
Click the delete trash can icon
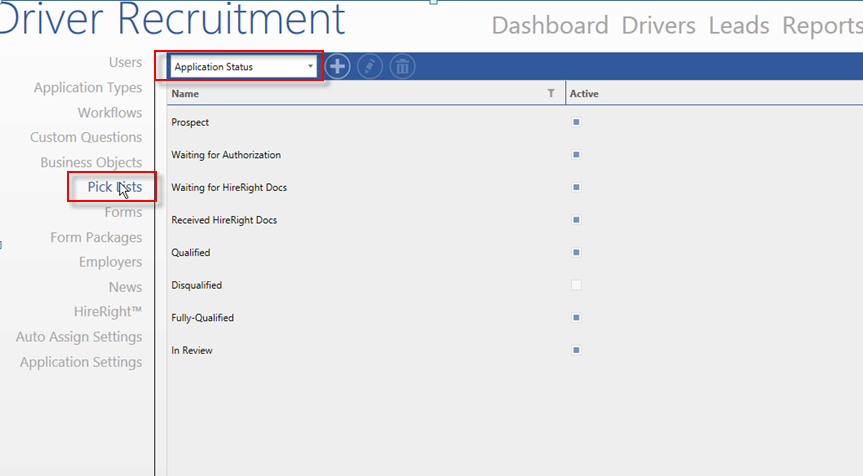tap(402, 67)
